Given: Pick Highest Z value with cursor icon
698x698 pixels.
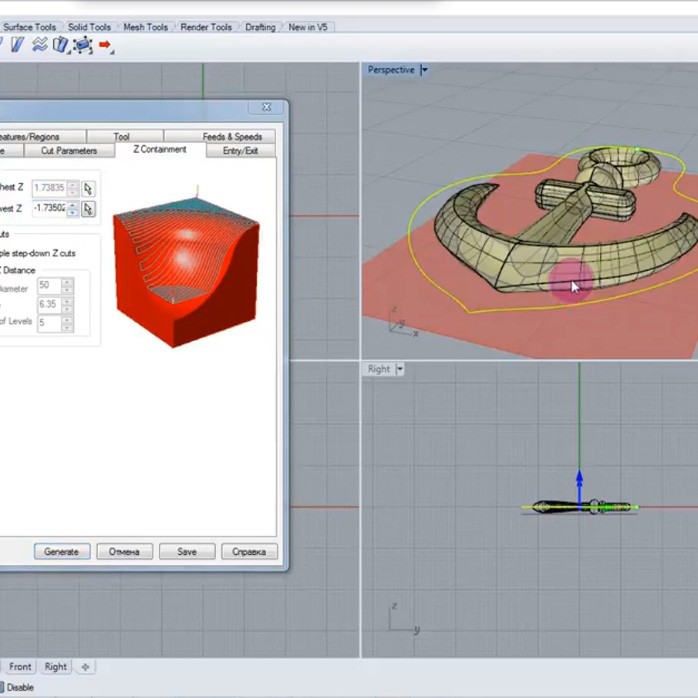Looking at the screenshot, I should point(88,189).
